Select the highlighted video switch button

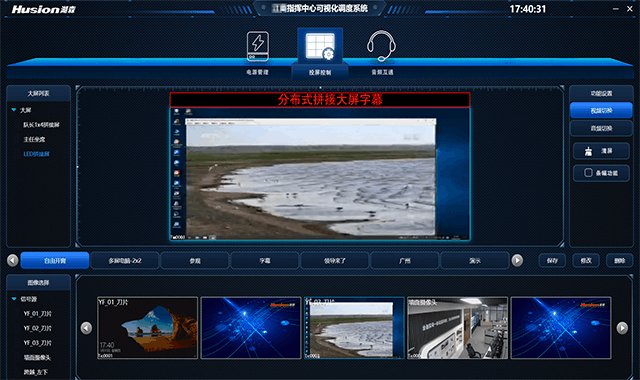[601, 111]
